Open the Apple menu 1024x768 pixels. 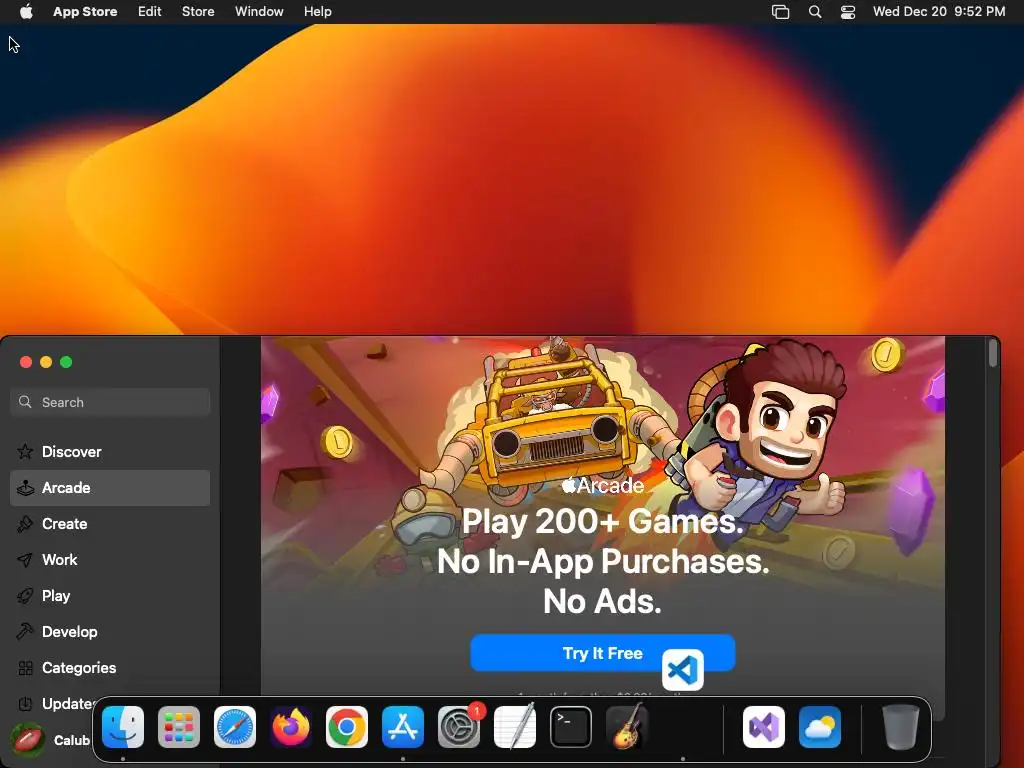tap(26, 11)
